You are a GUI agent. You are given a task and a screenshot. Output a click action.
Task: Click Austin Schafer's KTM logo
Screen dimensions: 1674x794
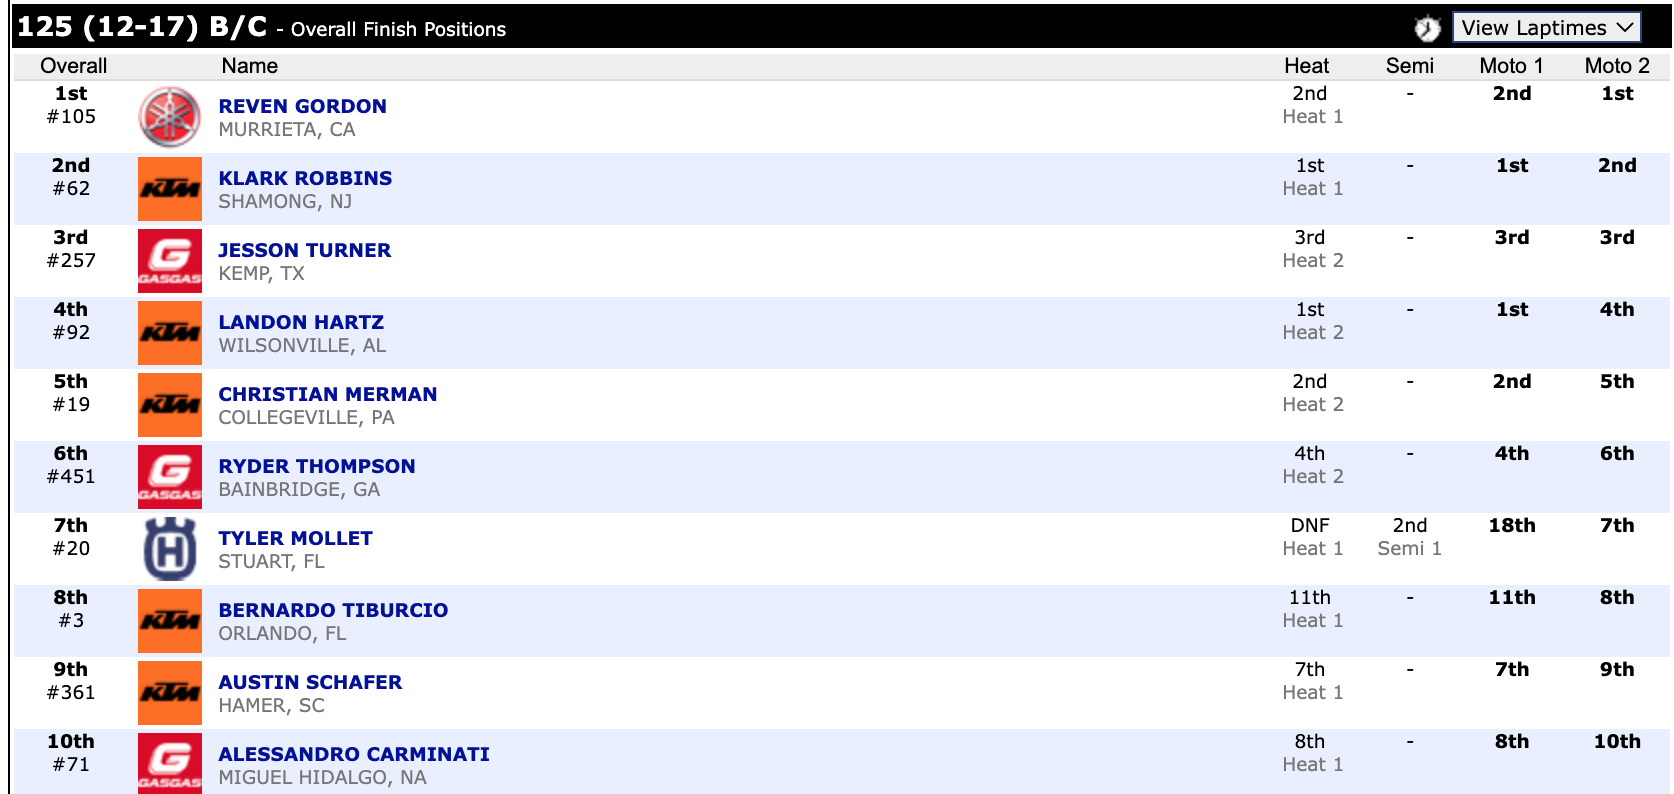pyautogui.click(x=169, y=693)
